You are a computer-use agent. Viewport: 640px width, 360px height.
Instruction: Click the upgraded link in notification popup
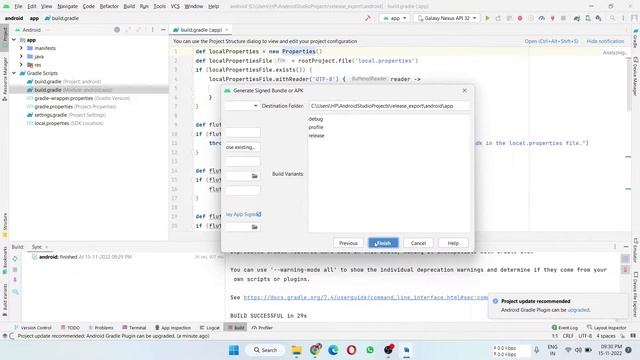578,310
